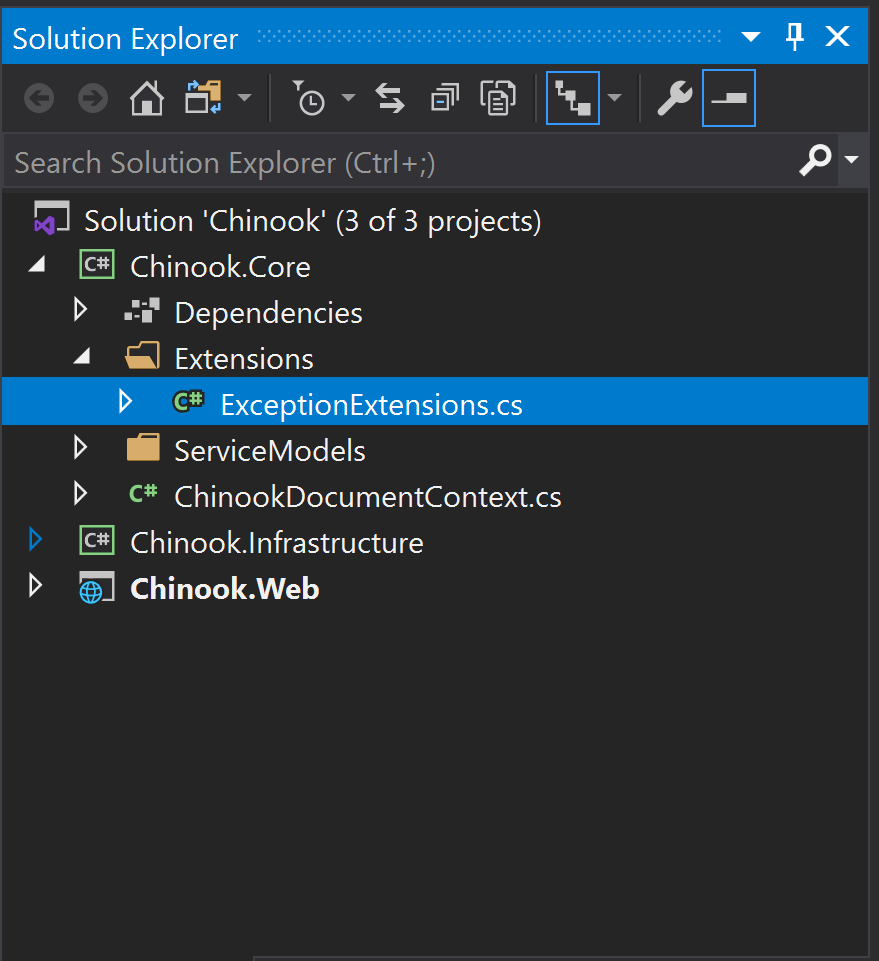The height and width of the screenshot is (961, 879).
Task: Click the Show All Files icon
Action: point(497,98)
